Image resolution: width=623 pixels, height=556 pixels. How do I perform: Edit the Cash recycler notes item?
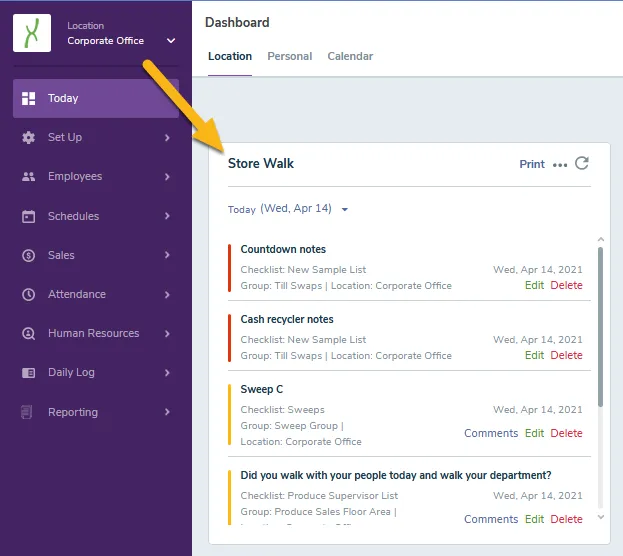tap(534, 355)
